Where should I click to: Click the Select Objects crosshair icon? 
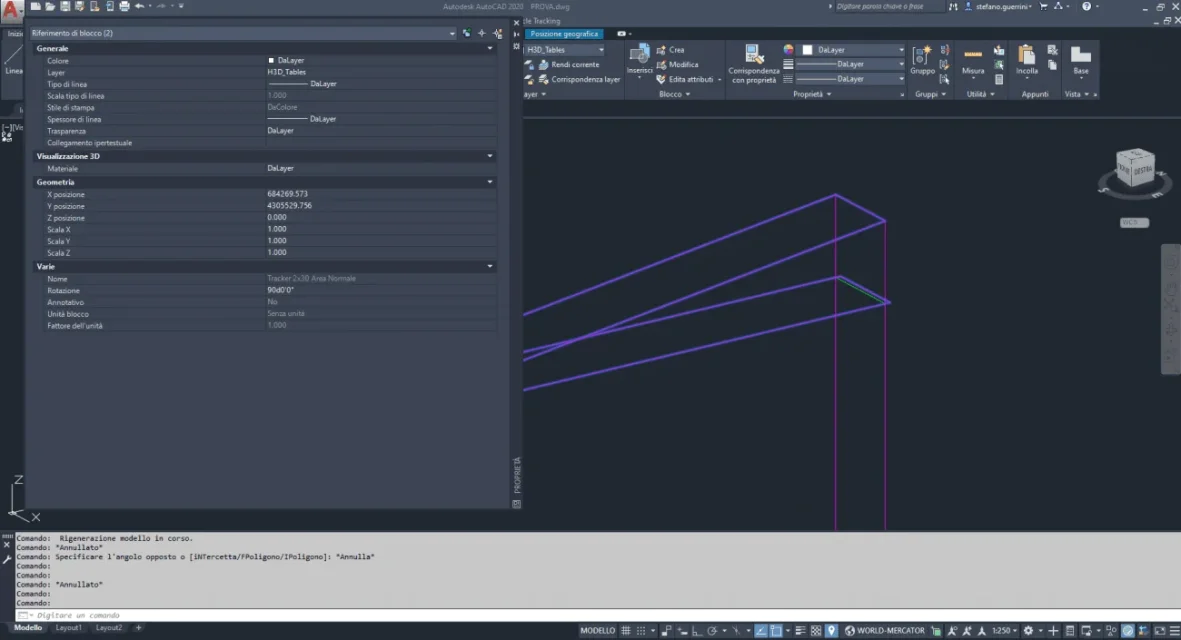point(482,33)
